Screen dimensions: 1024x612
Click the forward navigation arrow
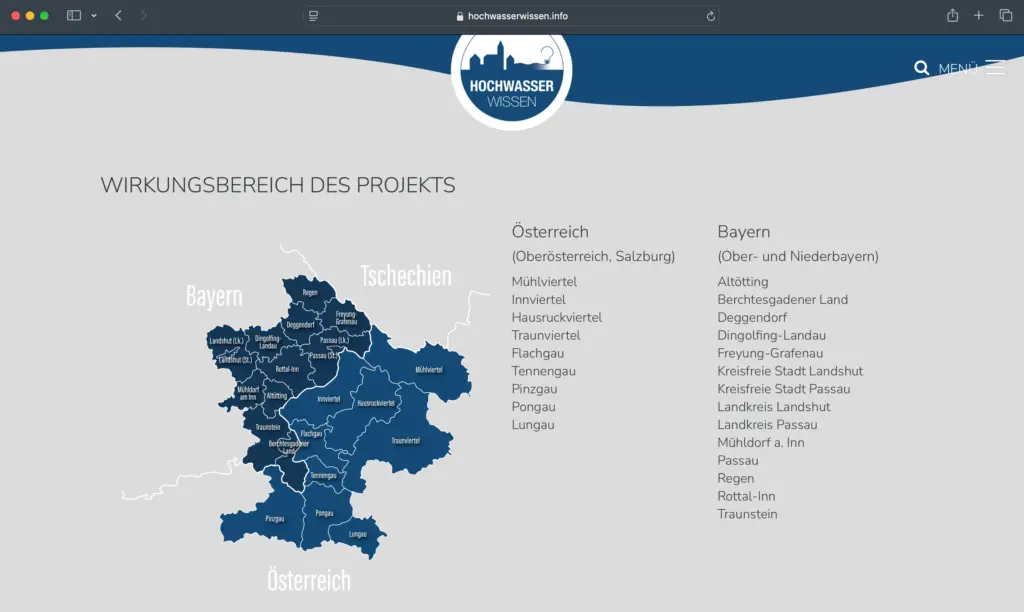tap(146, 15)
